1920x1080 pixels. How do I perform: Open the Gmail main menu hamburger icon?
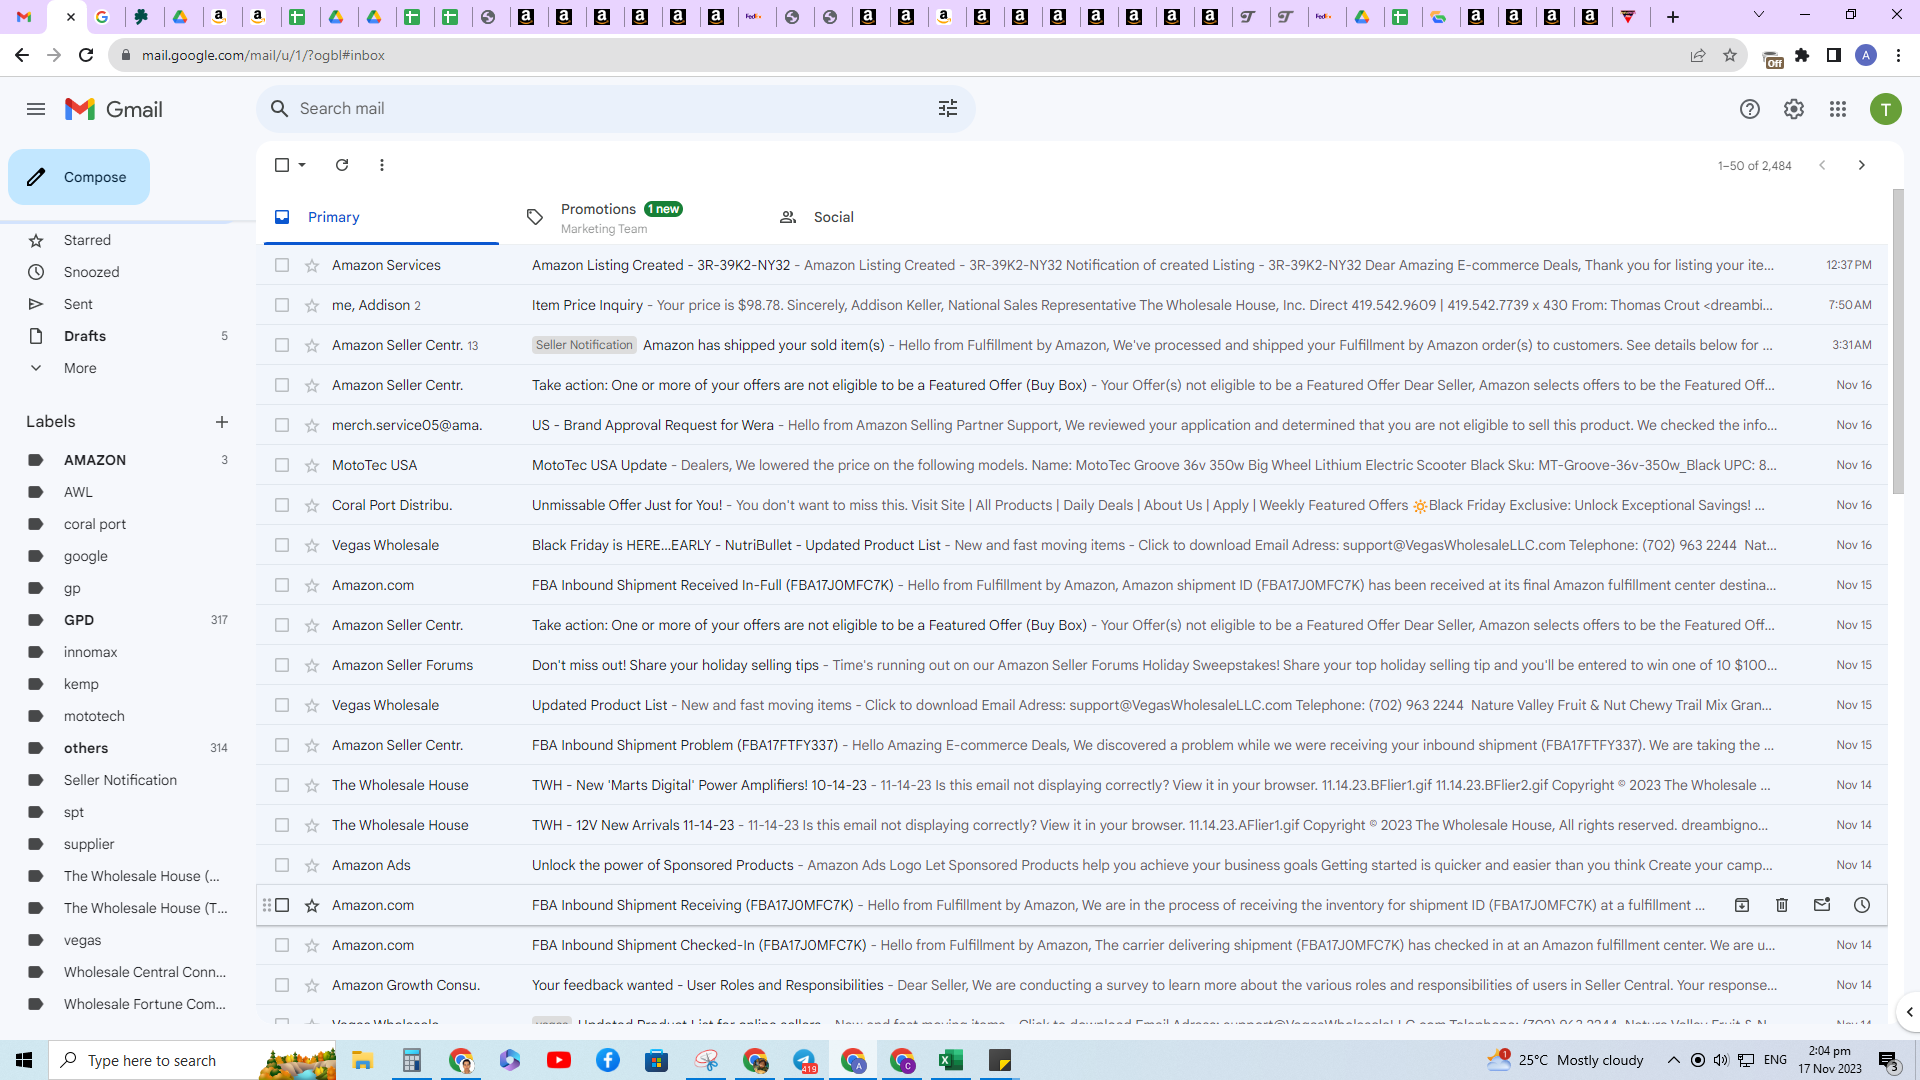36,109
